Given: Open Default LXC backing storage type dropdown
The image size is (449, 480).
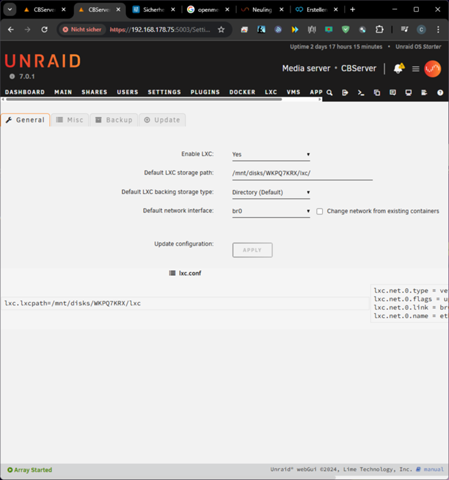Looking at the screenshot, I should point(271,192).
